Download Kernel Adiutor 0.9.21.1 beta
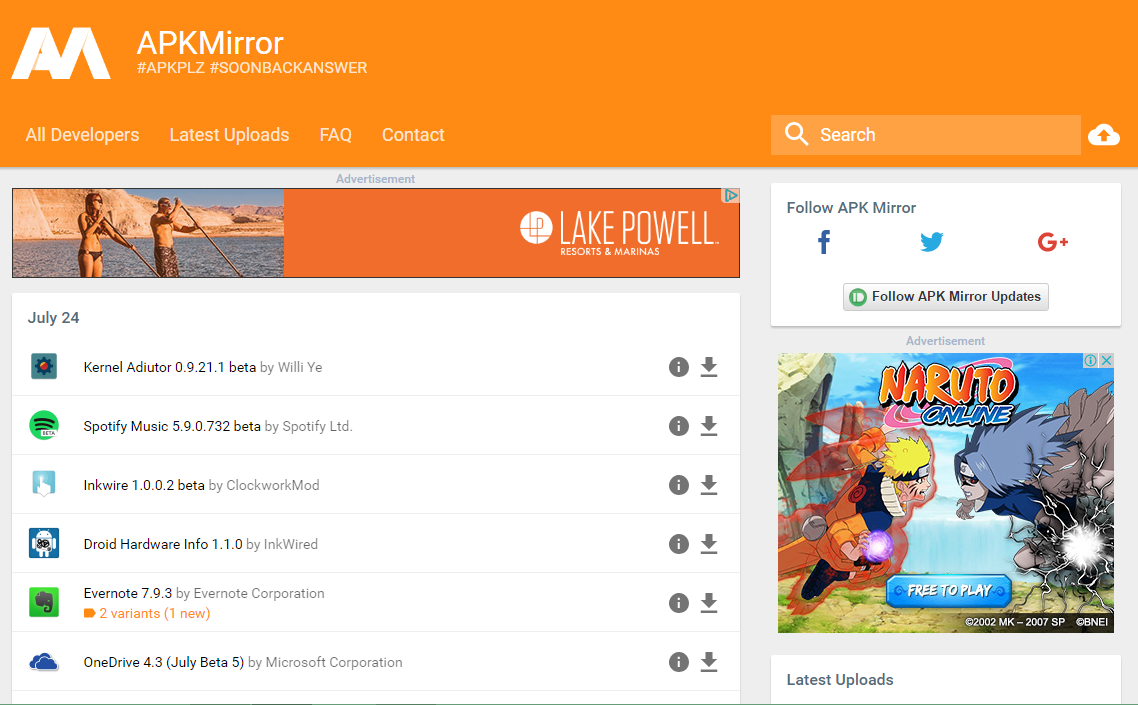This screenshot has height=705, width=1138. pos(709,367)
